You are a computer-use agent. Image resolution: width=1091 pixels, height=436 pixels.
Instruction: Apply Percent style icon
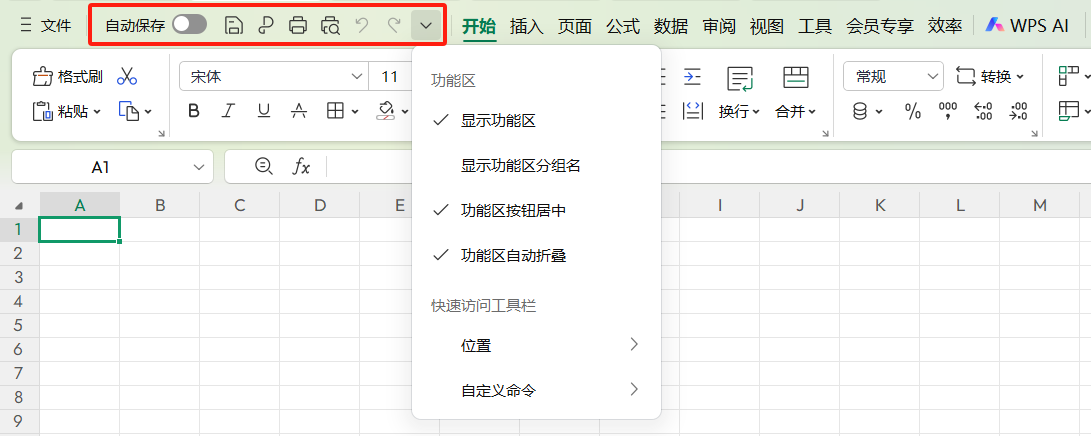[913, 111]
